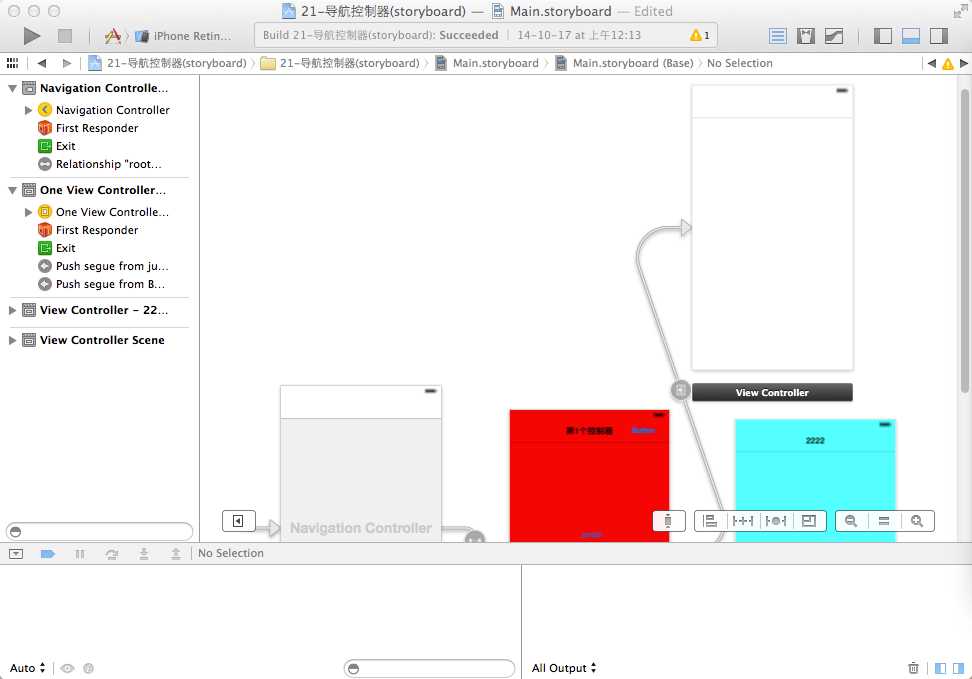The width and height of the screenshot is (972, 679).
Task: Go back in editor history
Action: [42, 63]
